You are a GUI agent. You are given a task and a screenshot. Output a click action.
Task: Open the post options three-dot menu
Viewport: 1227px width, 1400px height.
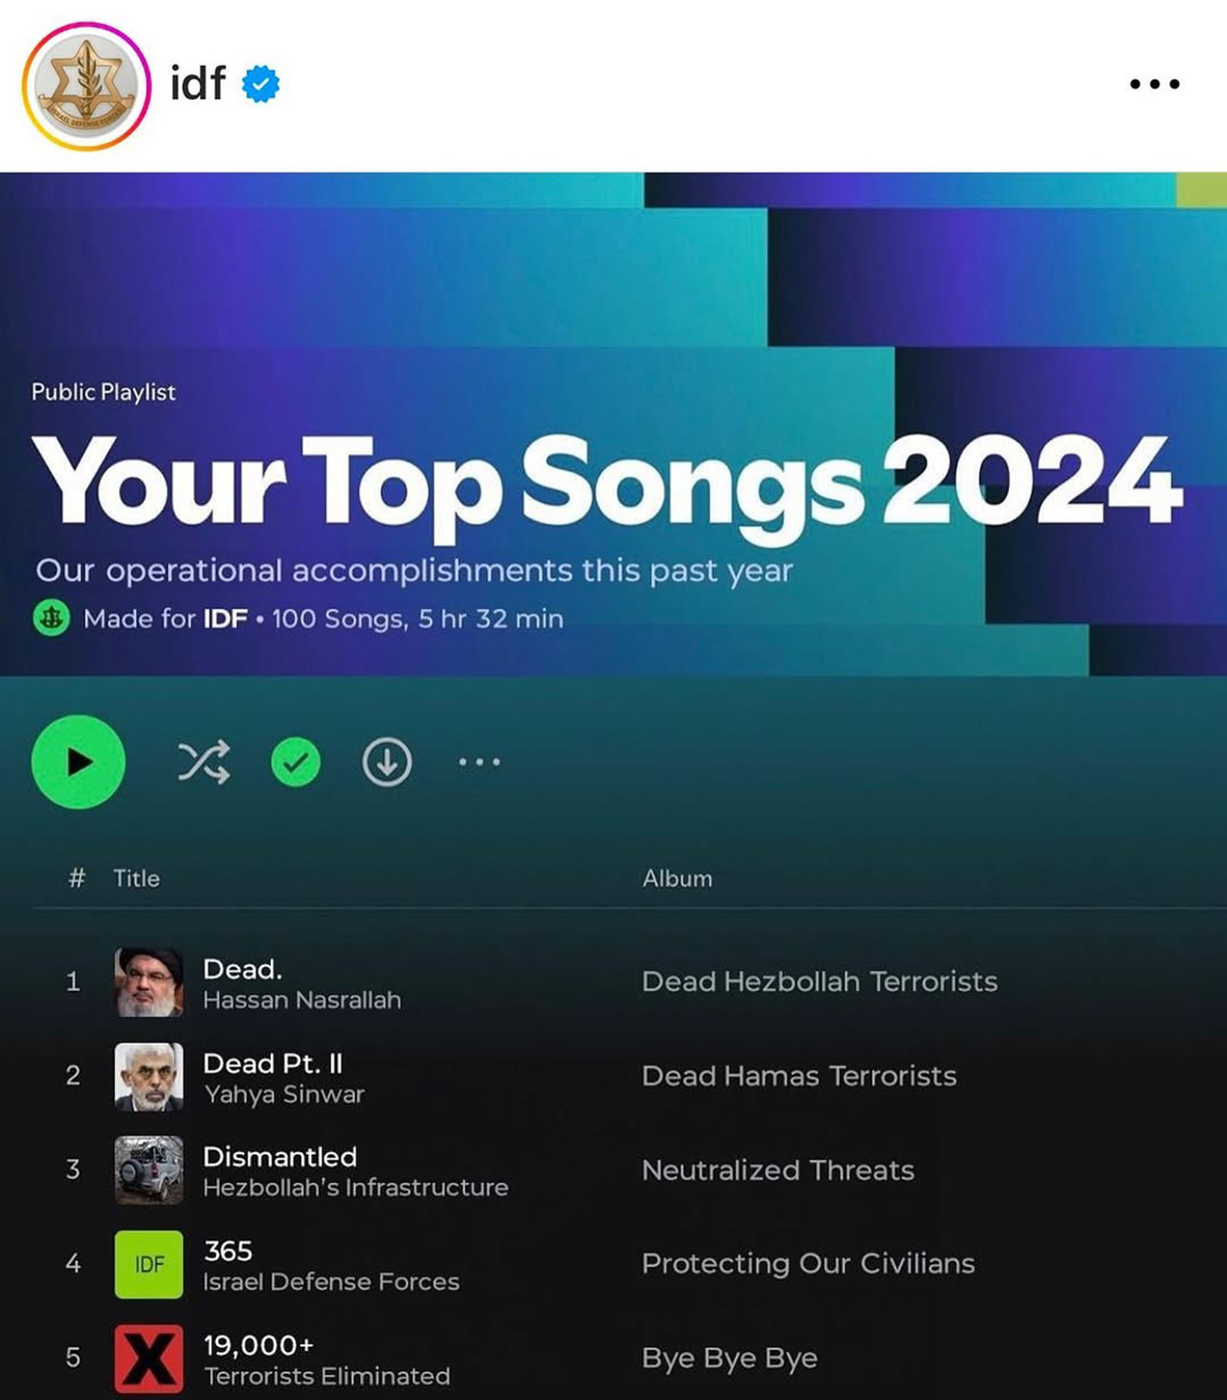tap(1155, 84)
